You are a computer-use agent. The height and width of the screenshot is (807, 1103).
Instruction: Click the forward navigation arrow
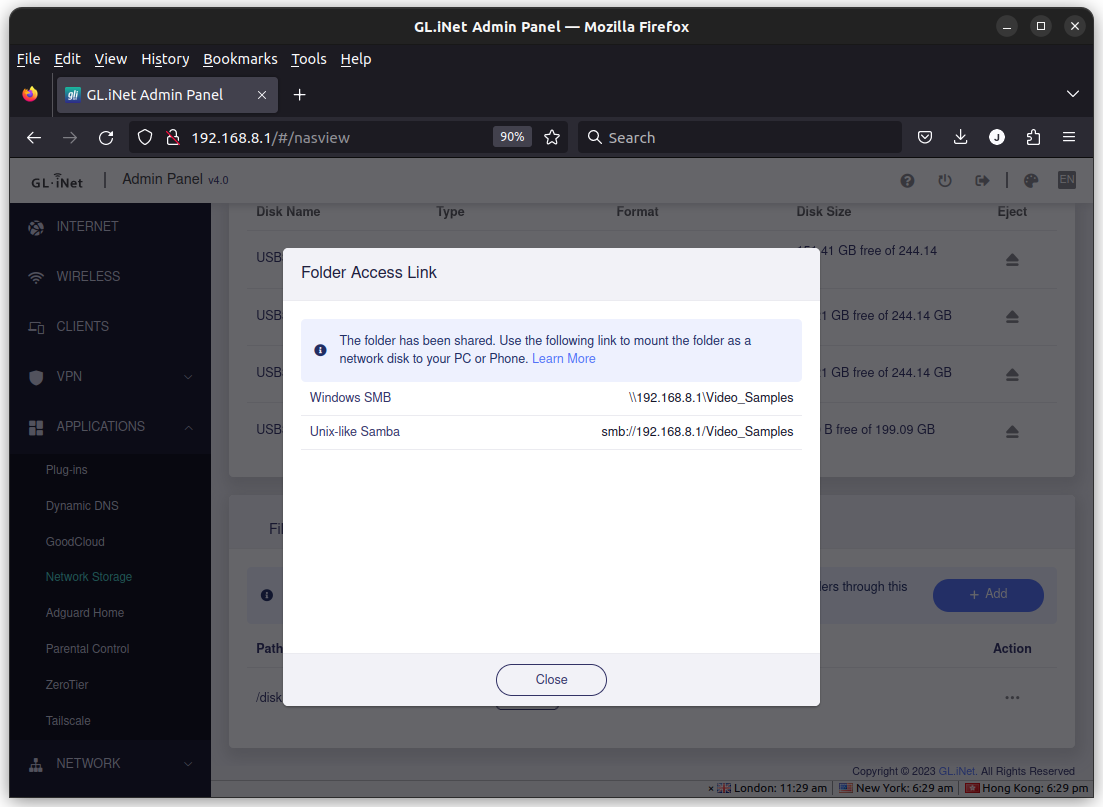pyautogui.click(x=70, y=138)
